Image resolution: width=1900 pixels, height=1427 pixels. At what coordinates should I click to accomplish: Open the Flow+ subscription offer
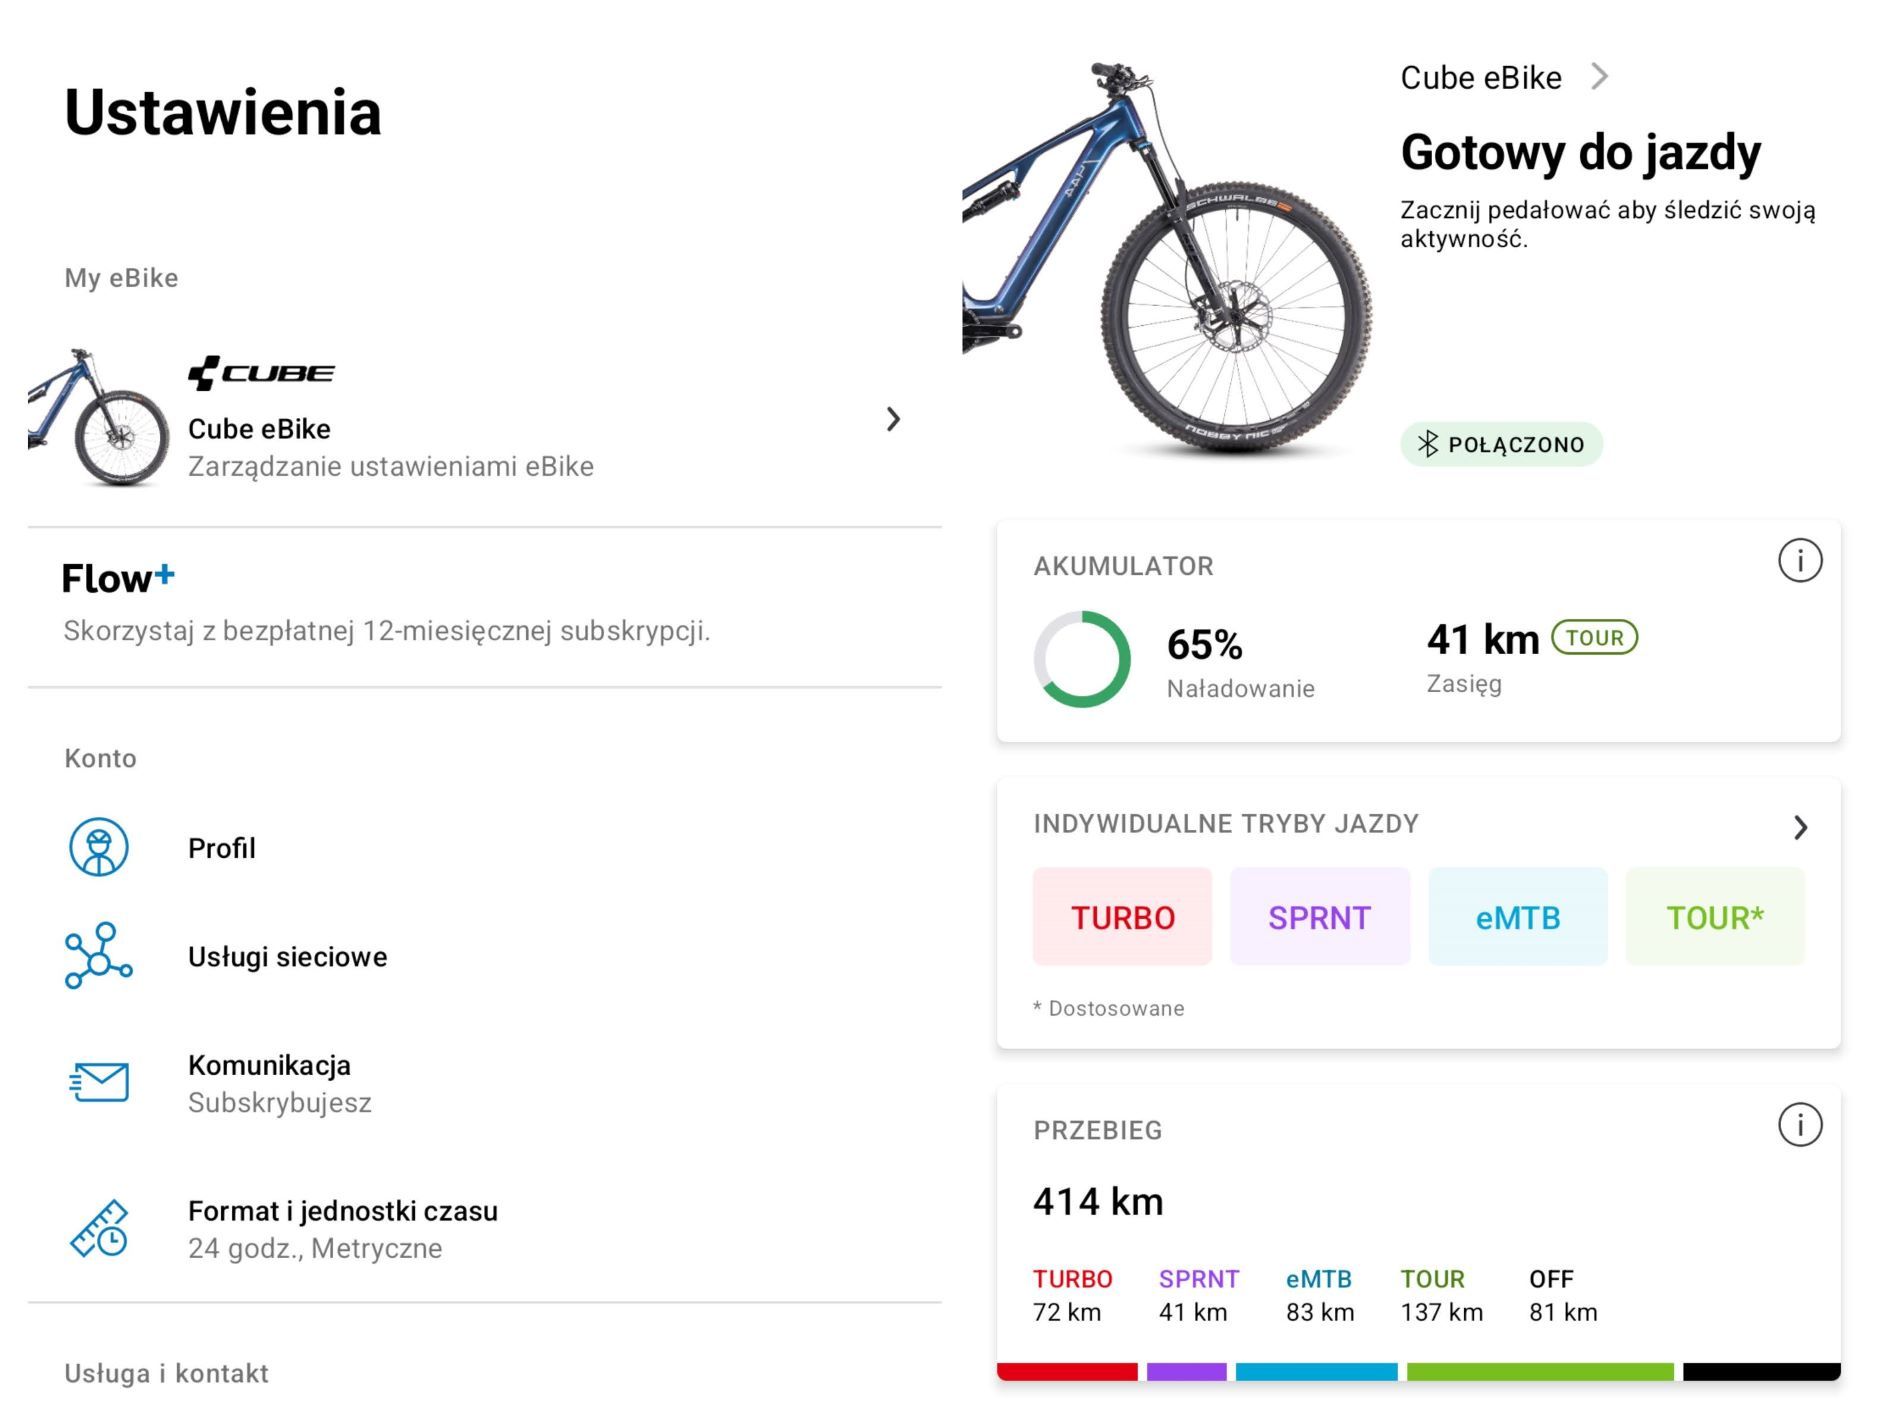tap(485, 604)
